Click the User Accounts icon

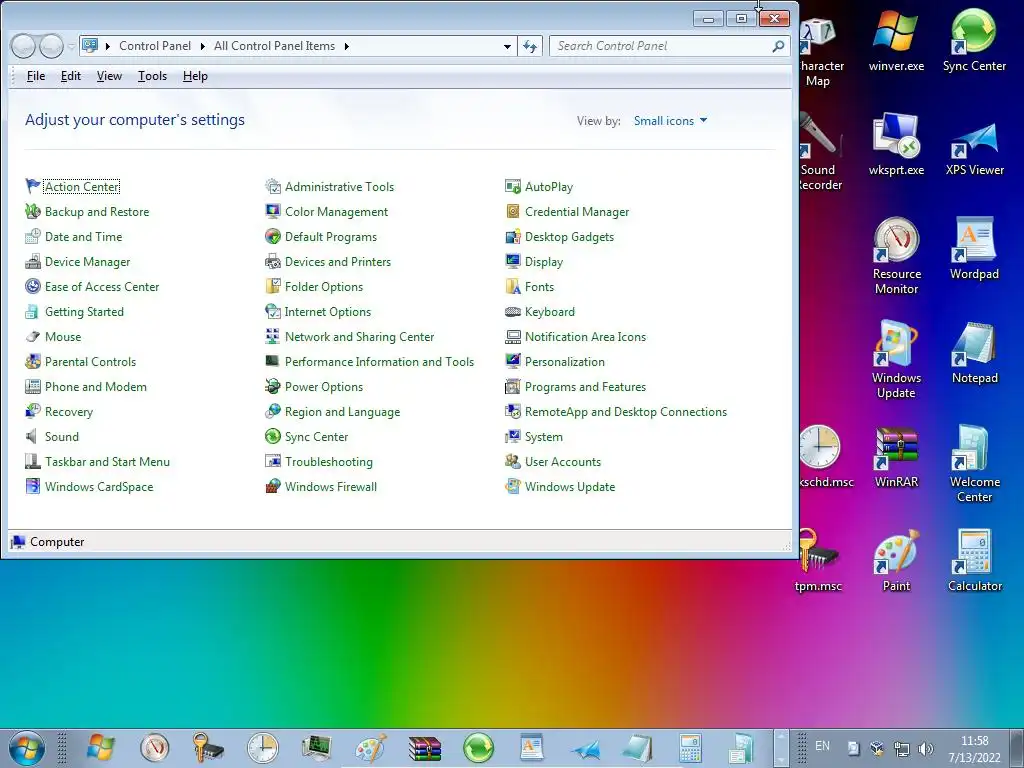click(x=513, y=462)
